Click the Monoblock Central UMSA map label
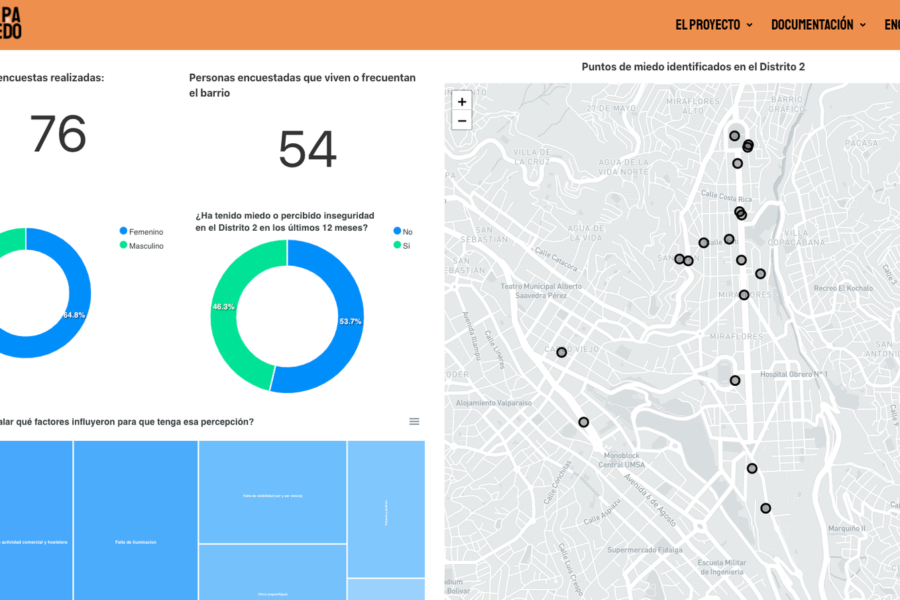900x600 pixels. pyautogui.click(x=622, y=460)
